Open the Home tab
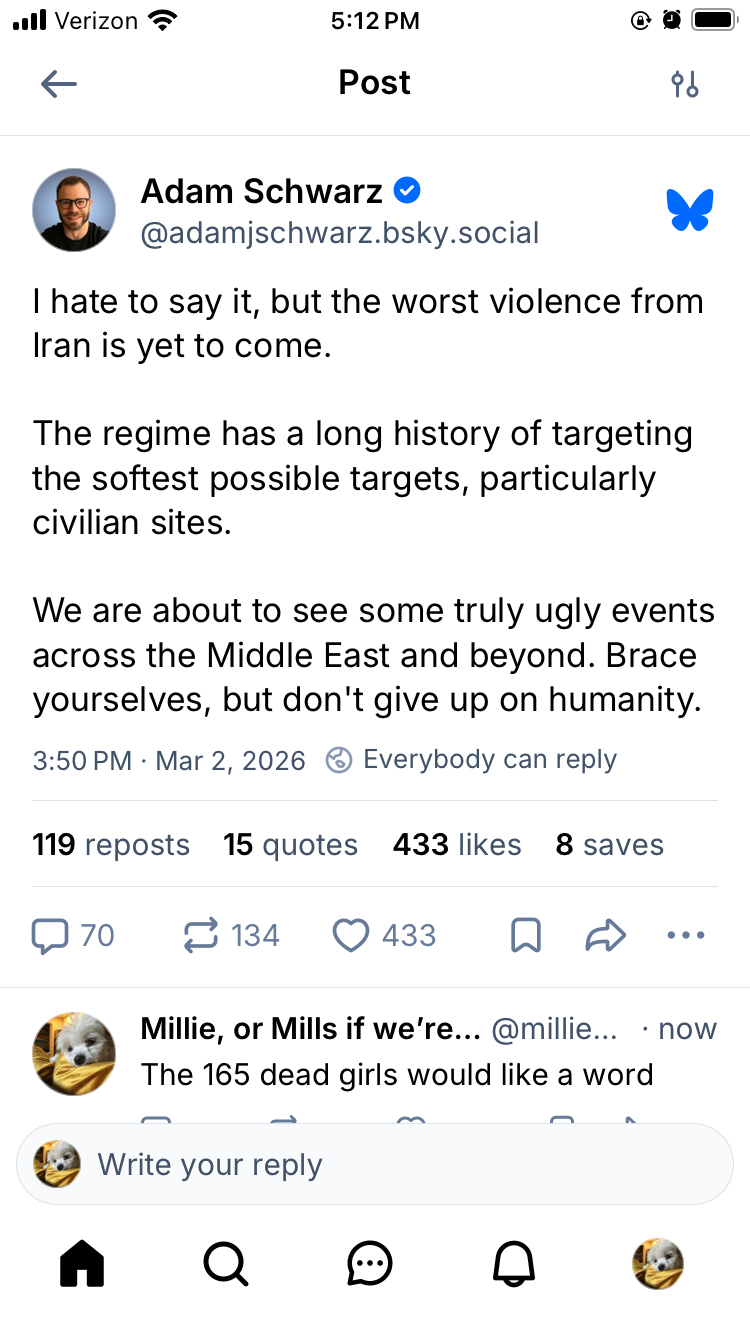 [82, 1264]
